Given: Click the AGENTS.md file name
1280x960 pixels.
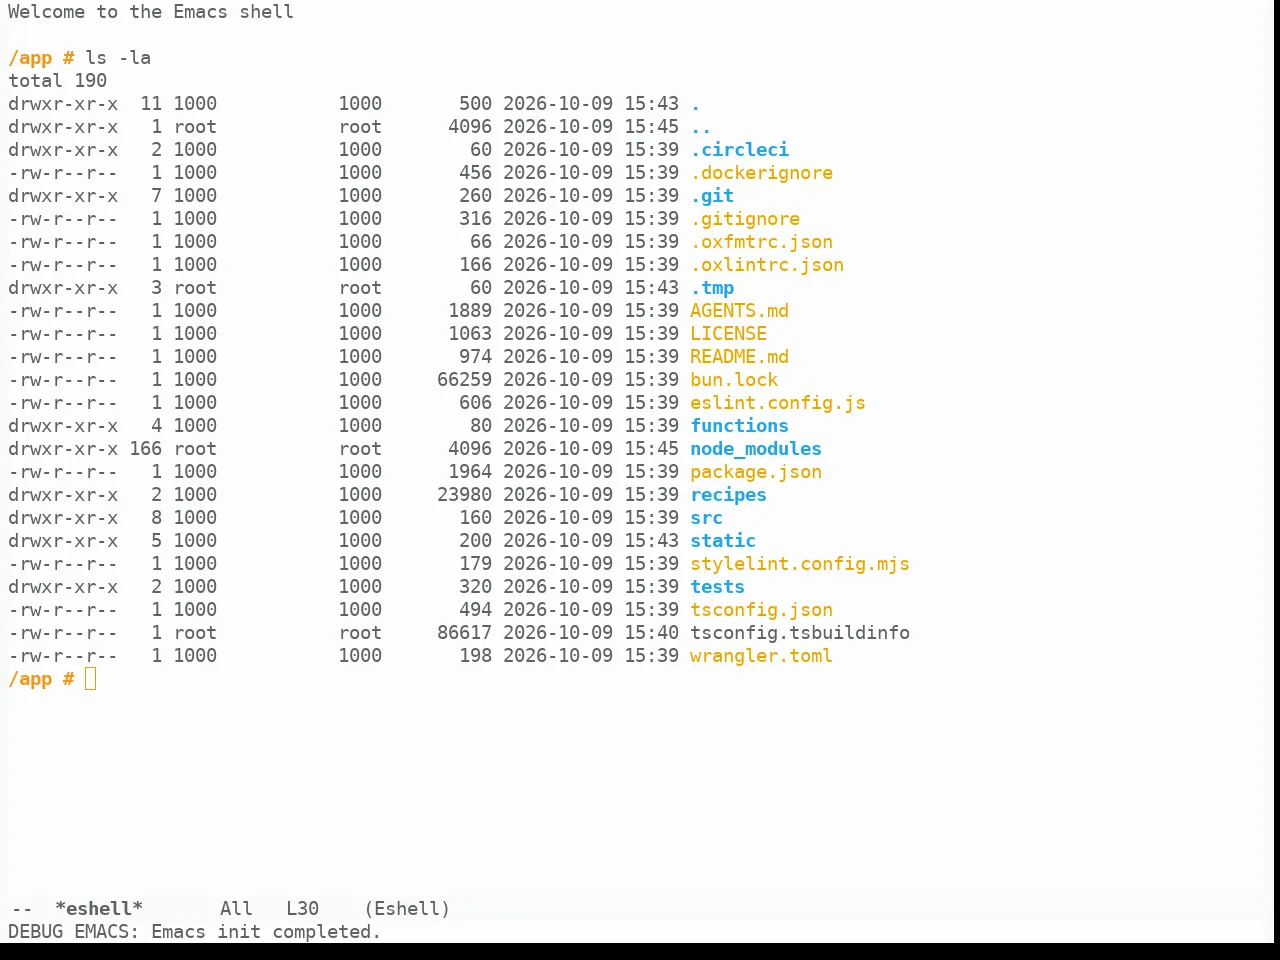Looking at the screenshot, I should tap(739, 311).
